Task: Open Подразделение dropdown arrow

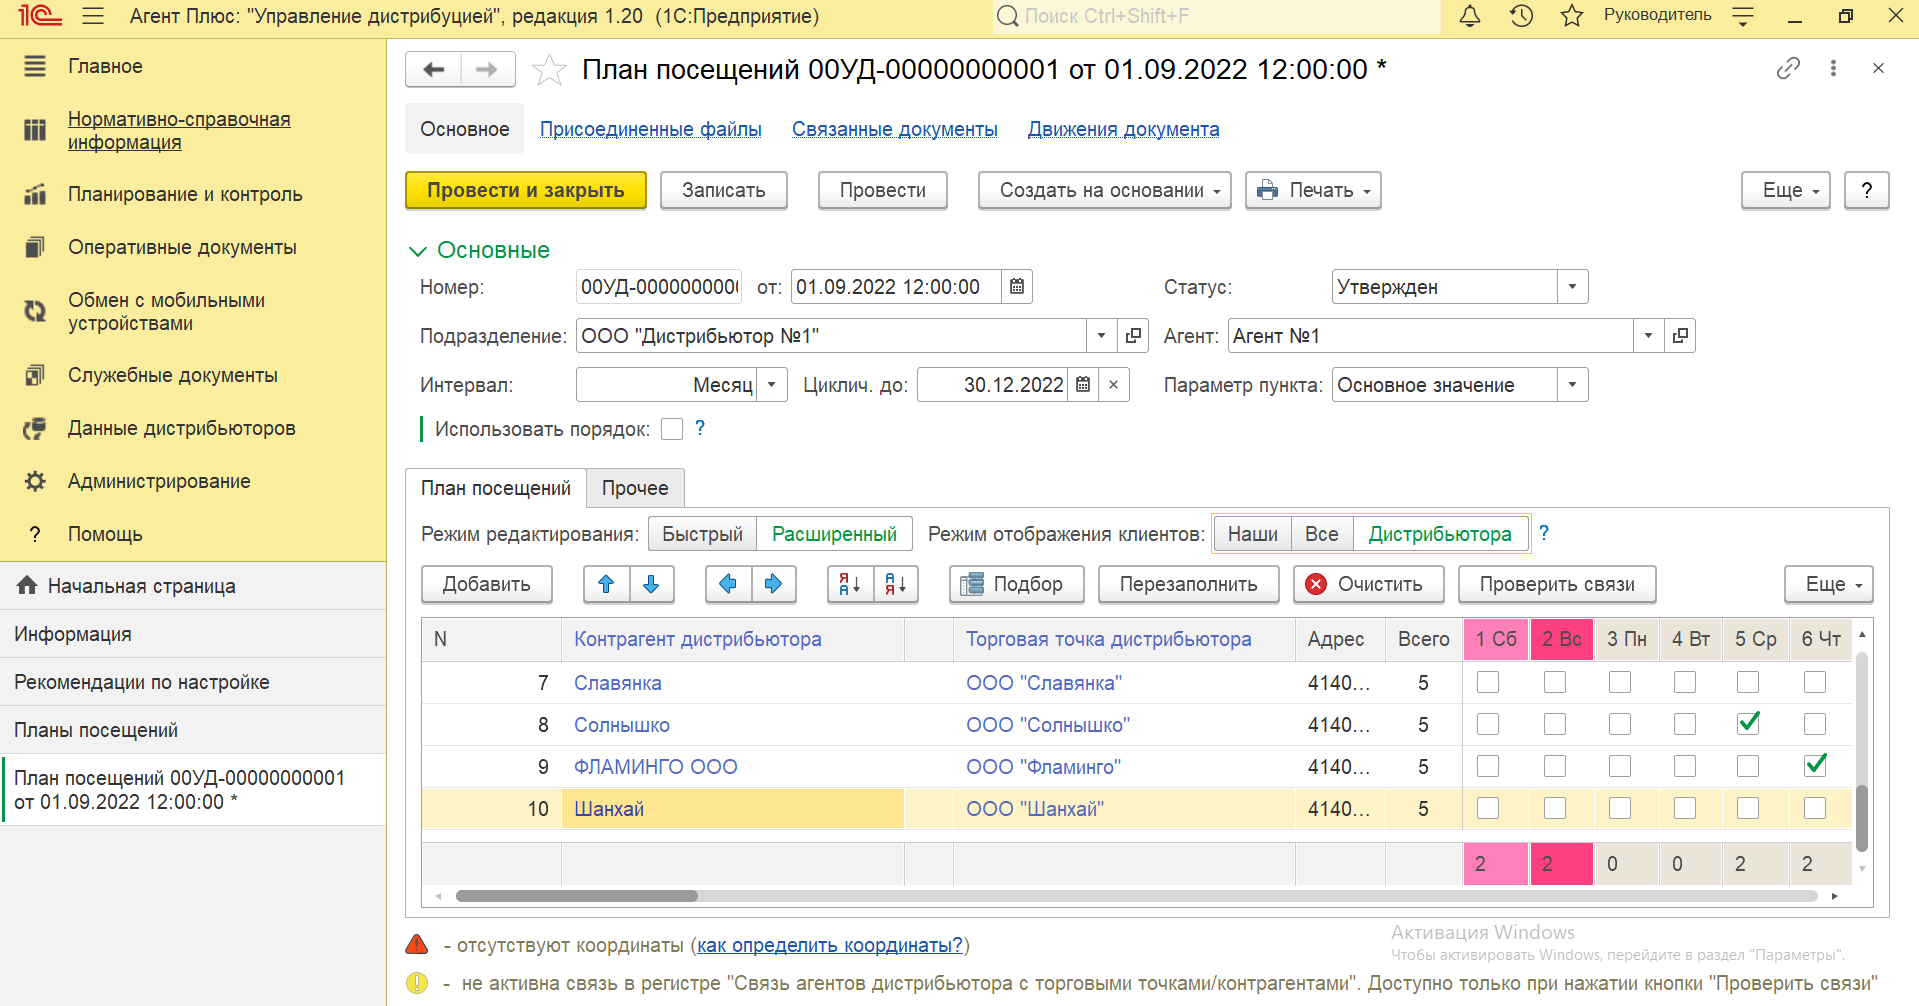Action: tap(1101, 336)
